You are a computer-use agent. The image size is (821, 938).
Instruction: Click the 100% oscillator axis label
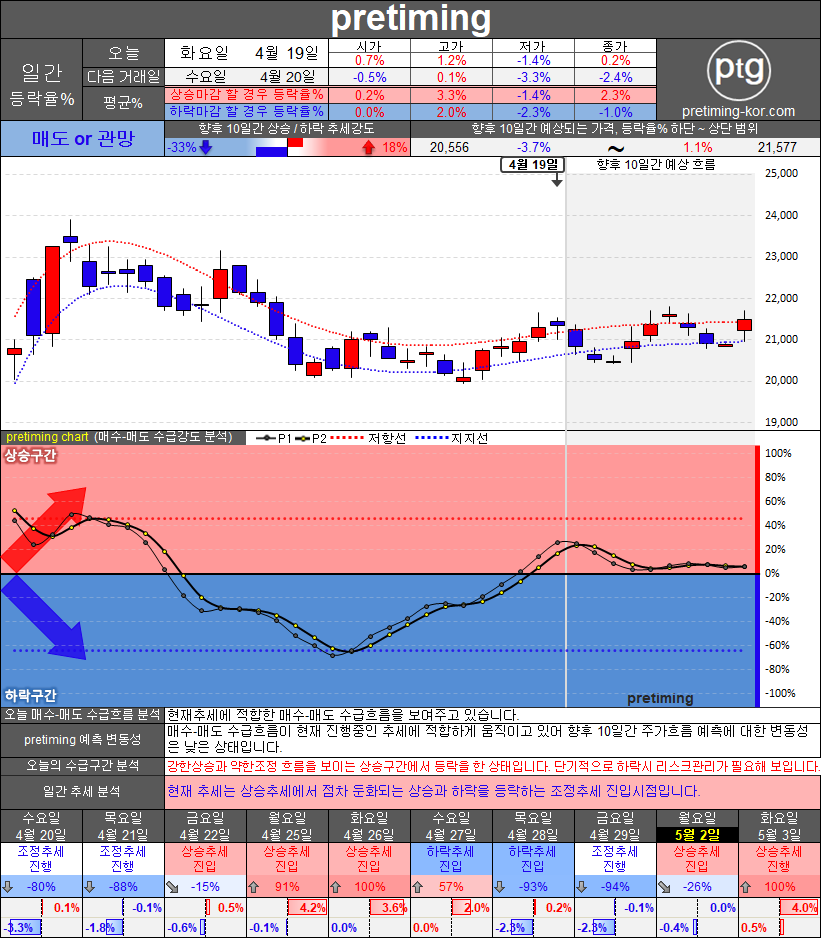point(778,453)
